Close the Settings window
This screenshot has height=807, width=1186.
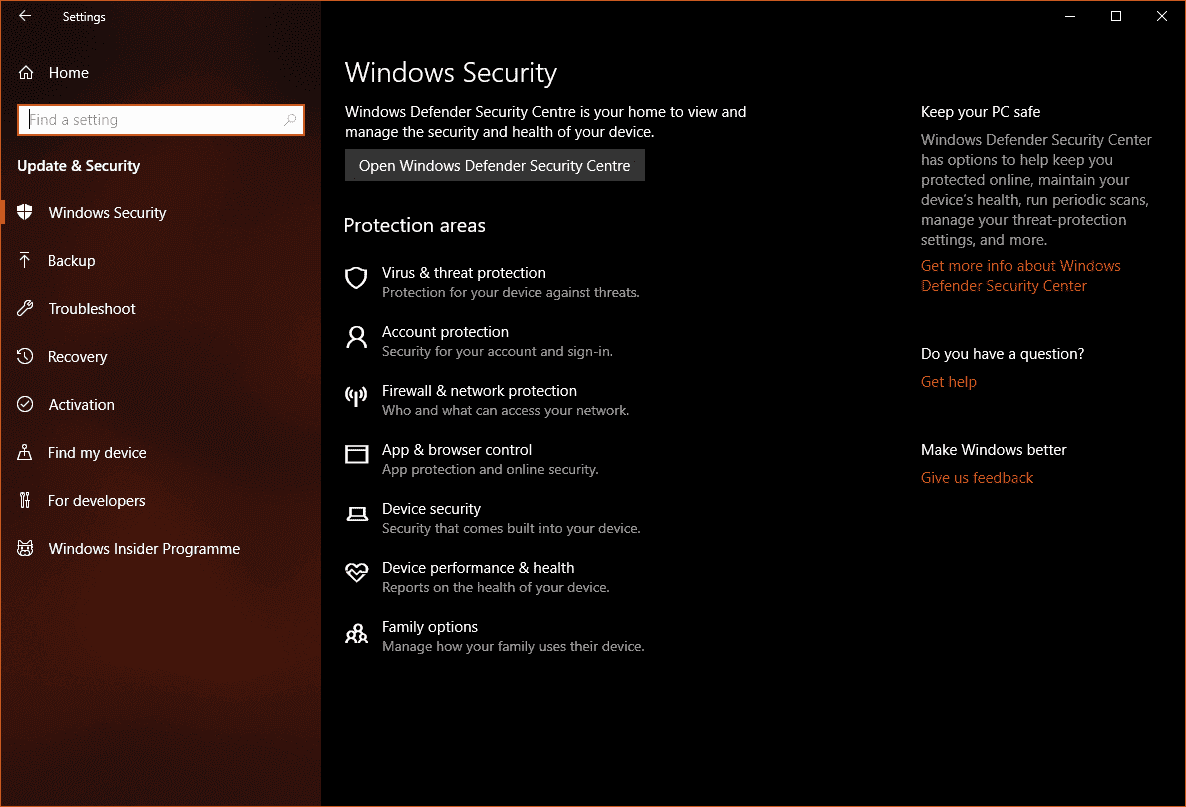(1162, 16)
